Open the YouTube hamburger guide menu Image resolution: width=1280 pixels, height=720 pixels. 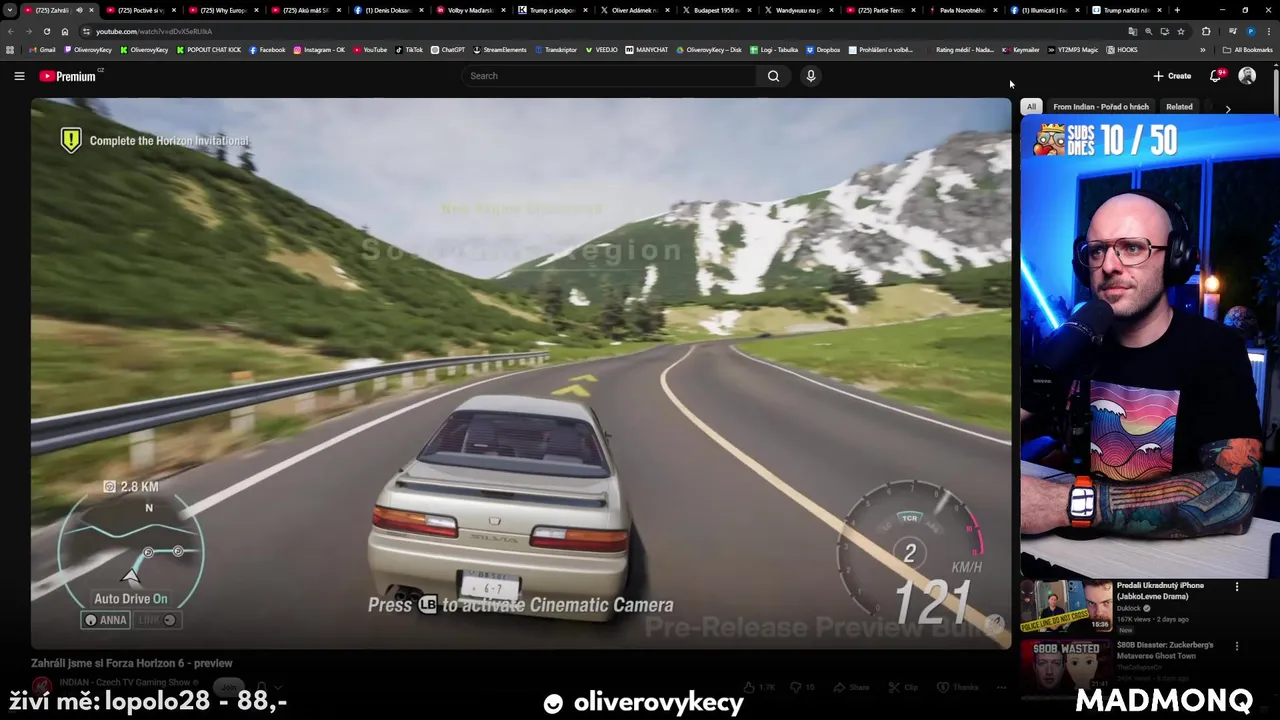(x=19, y=76)
